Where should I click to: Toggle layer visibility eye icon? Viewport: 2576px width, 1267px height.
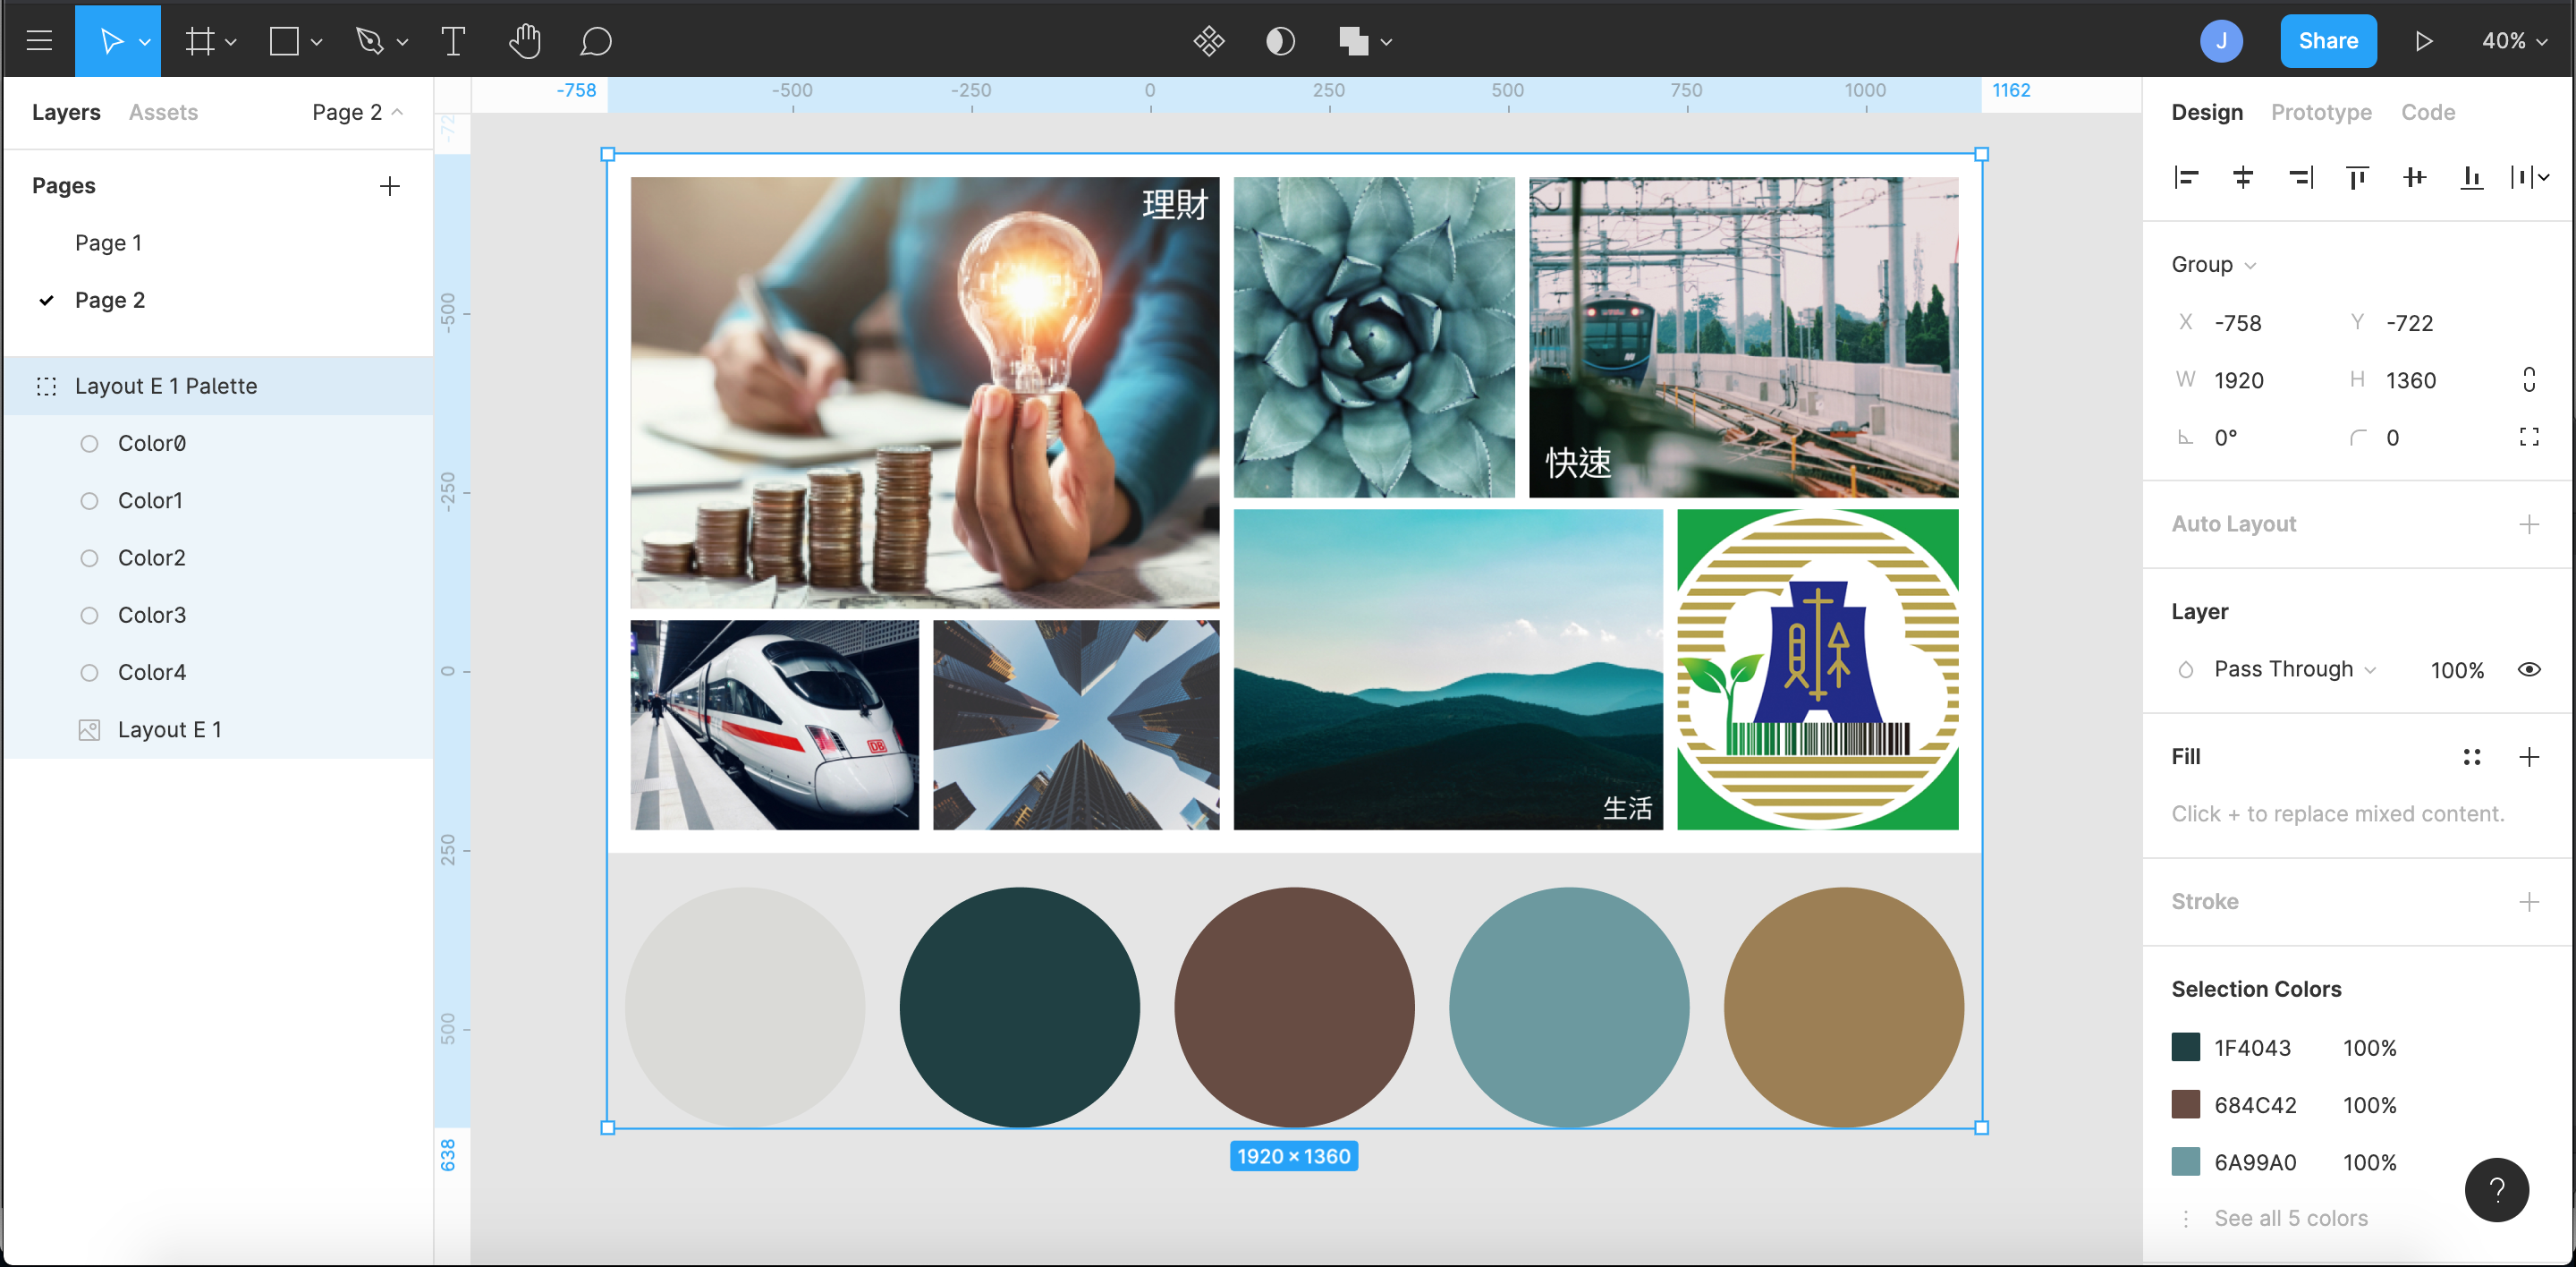2529,669
